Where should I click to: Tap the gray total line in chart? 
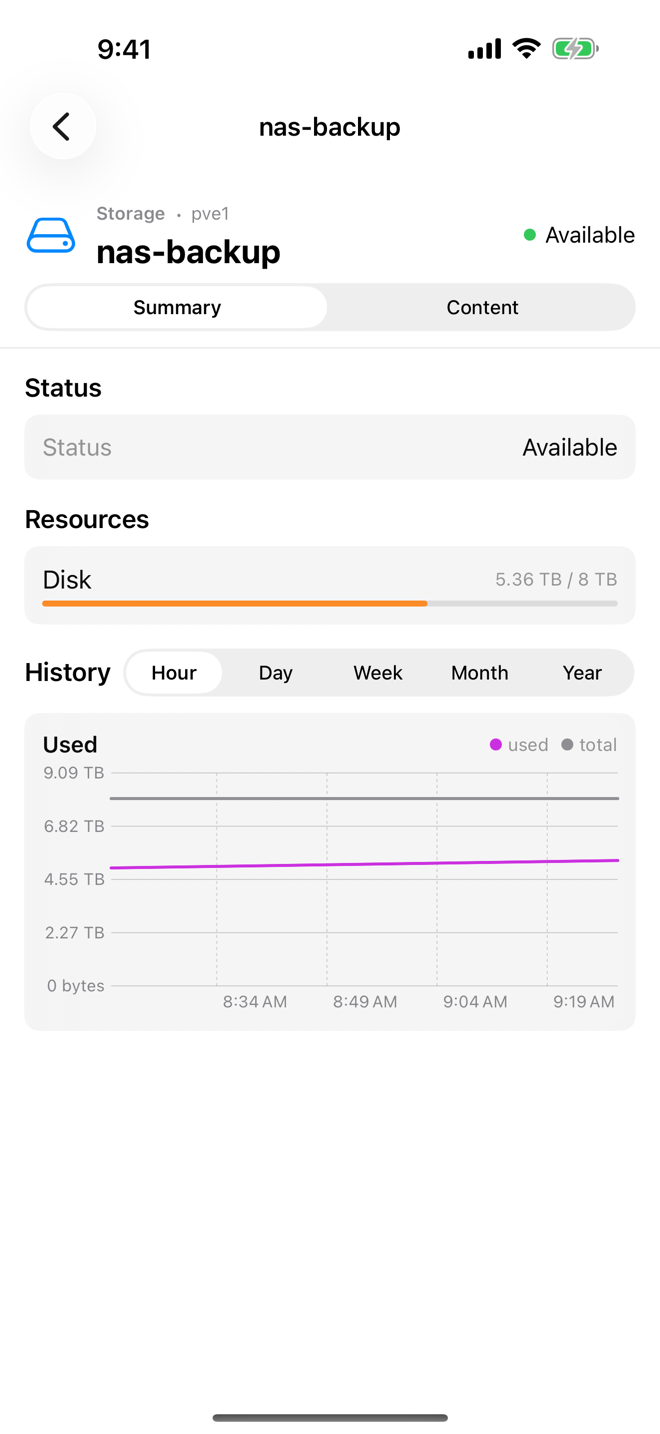coord(364,798)
